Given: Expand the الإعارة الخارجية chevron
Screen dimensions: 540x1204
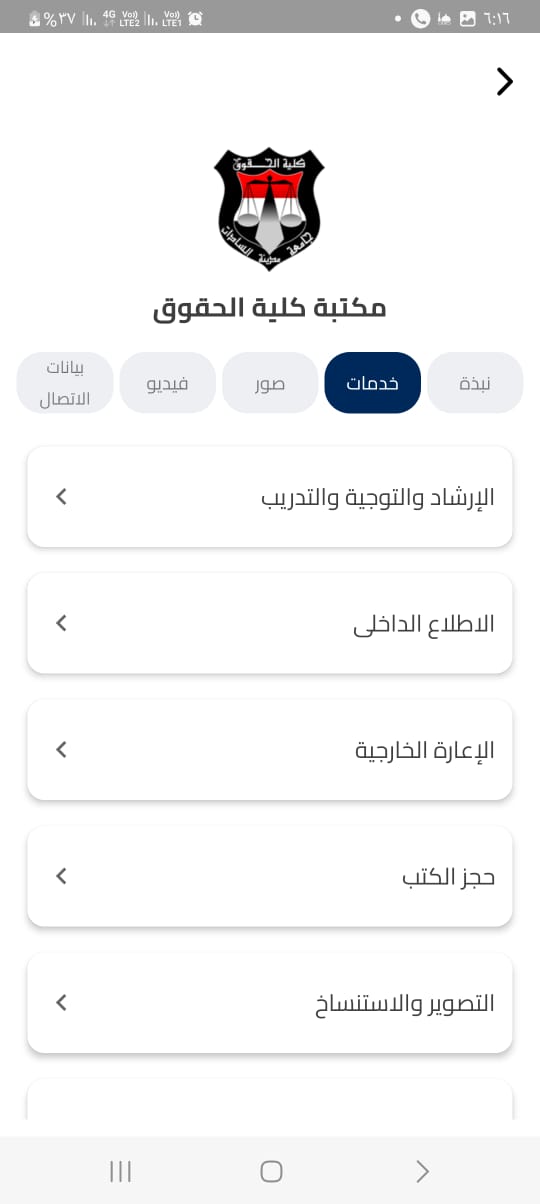Looking at the screenshot, I should pos(61,749).
